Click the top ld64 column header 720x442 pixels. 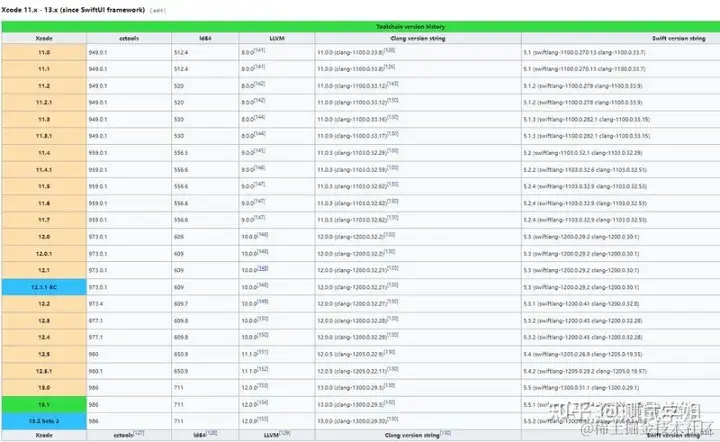[x=205, y=39]
